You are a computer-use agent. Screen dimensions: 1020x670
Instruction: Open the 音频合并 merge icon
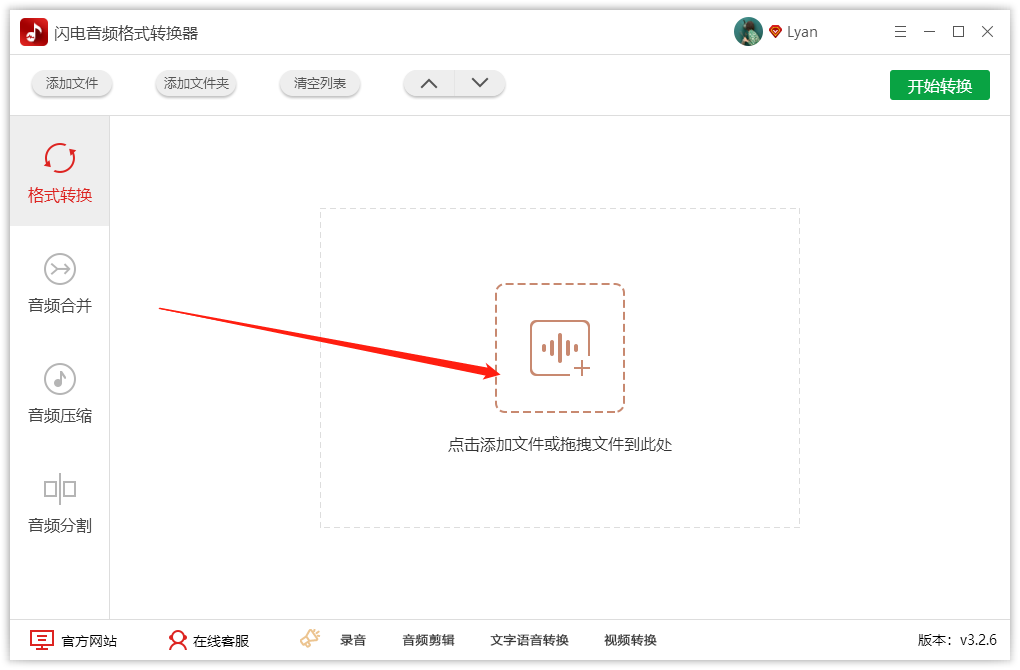point(60,269)
